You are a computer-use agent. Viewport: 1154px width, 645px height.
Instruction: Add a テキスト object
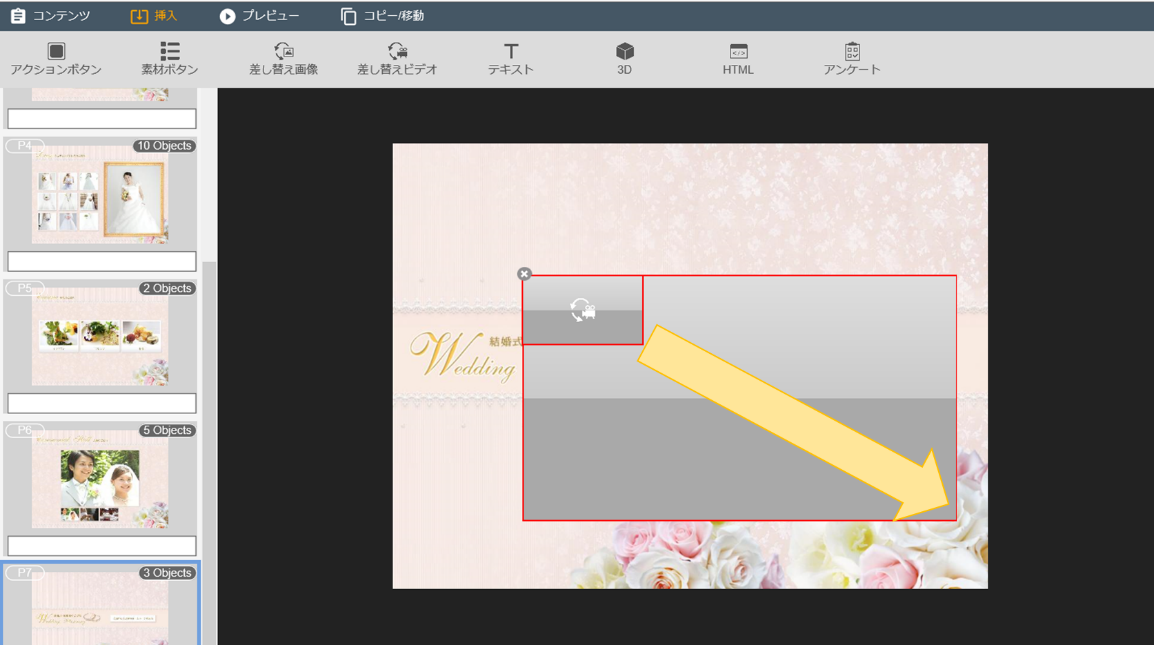pos(510,52)
